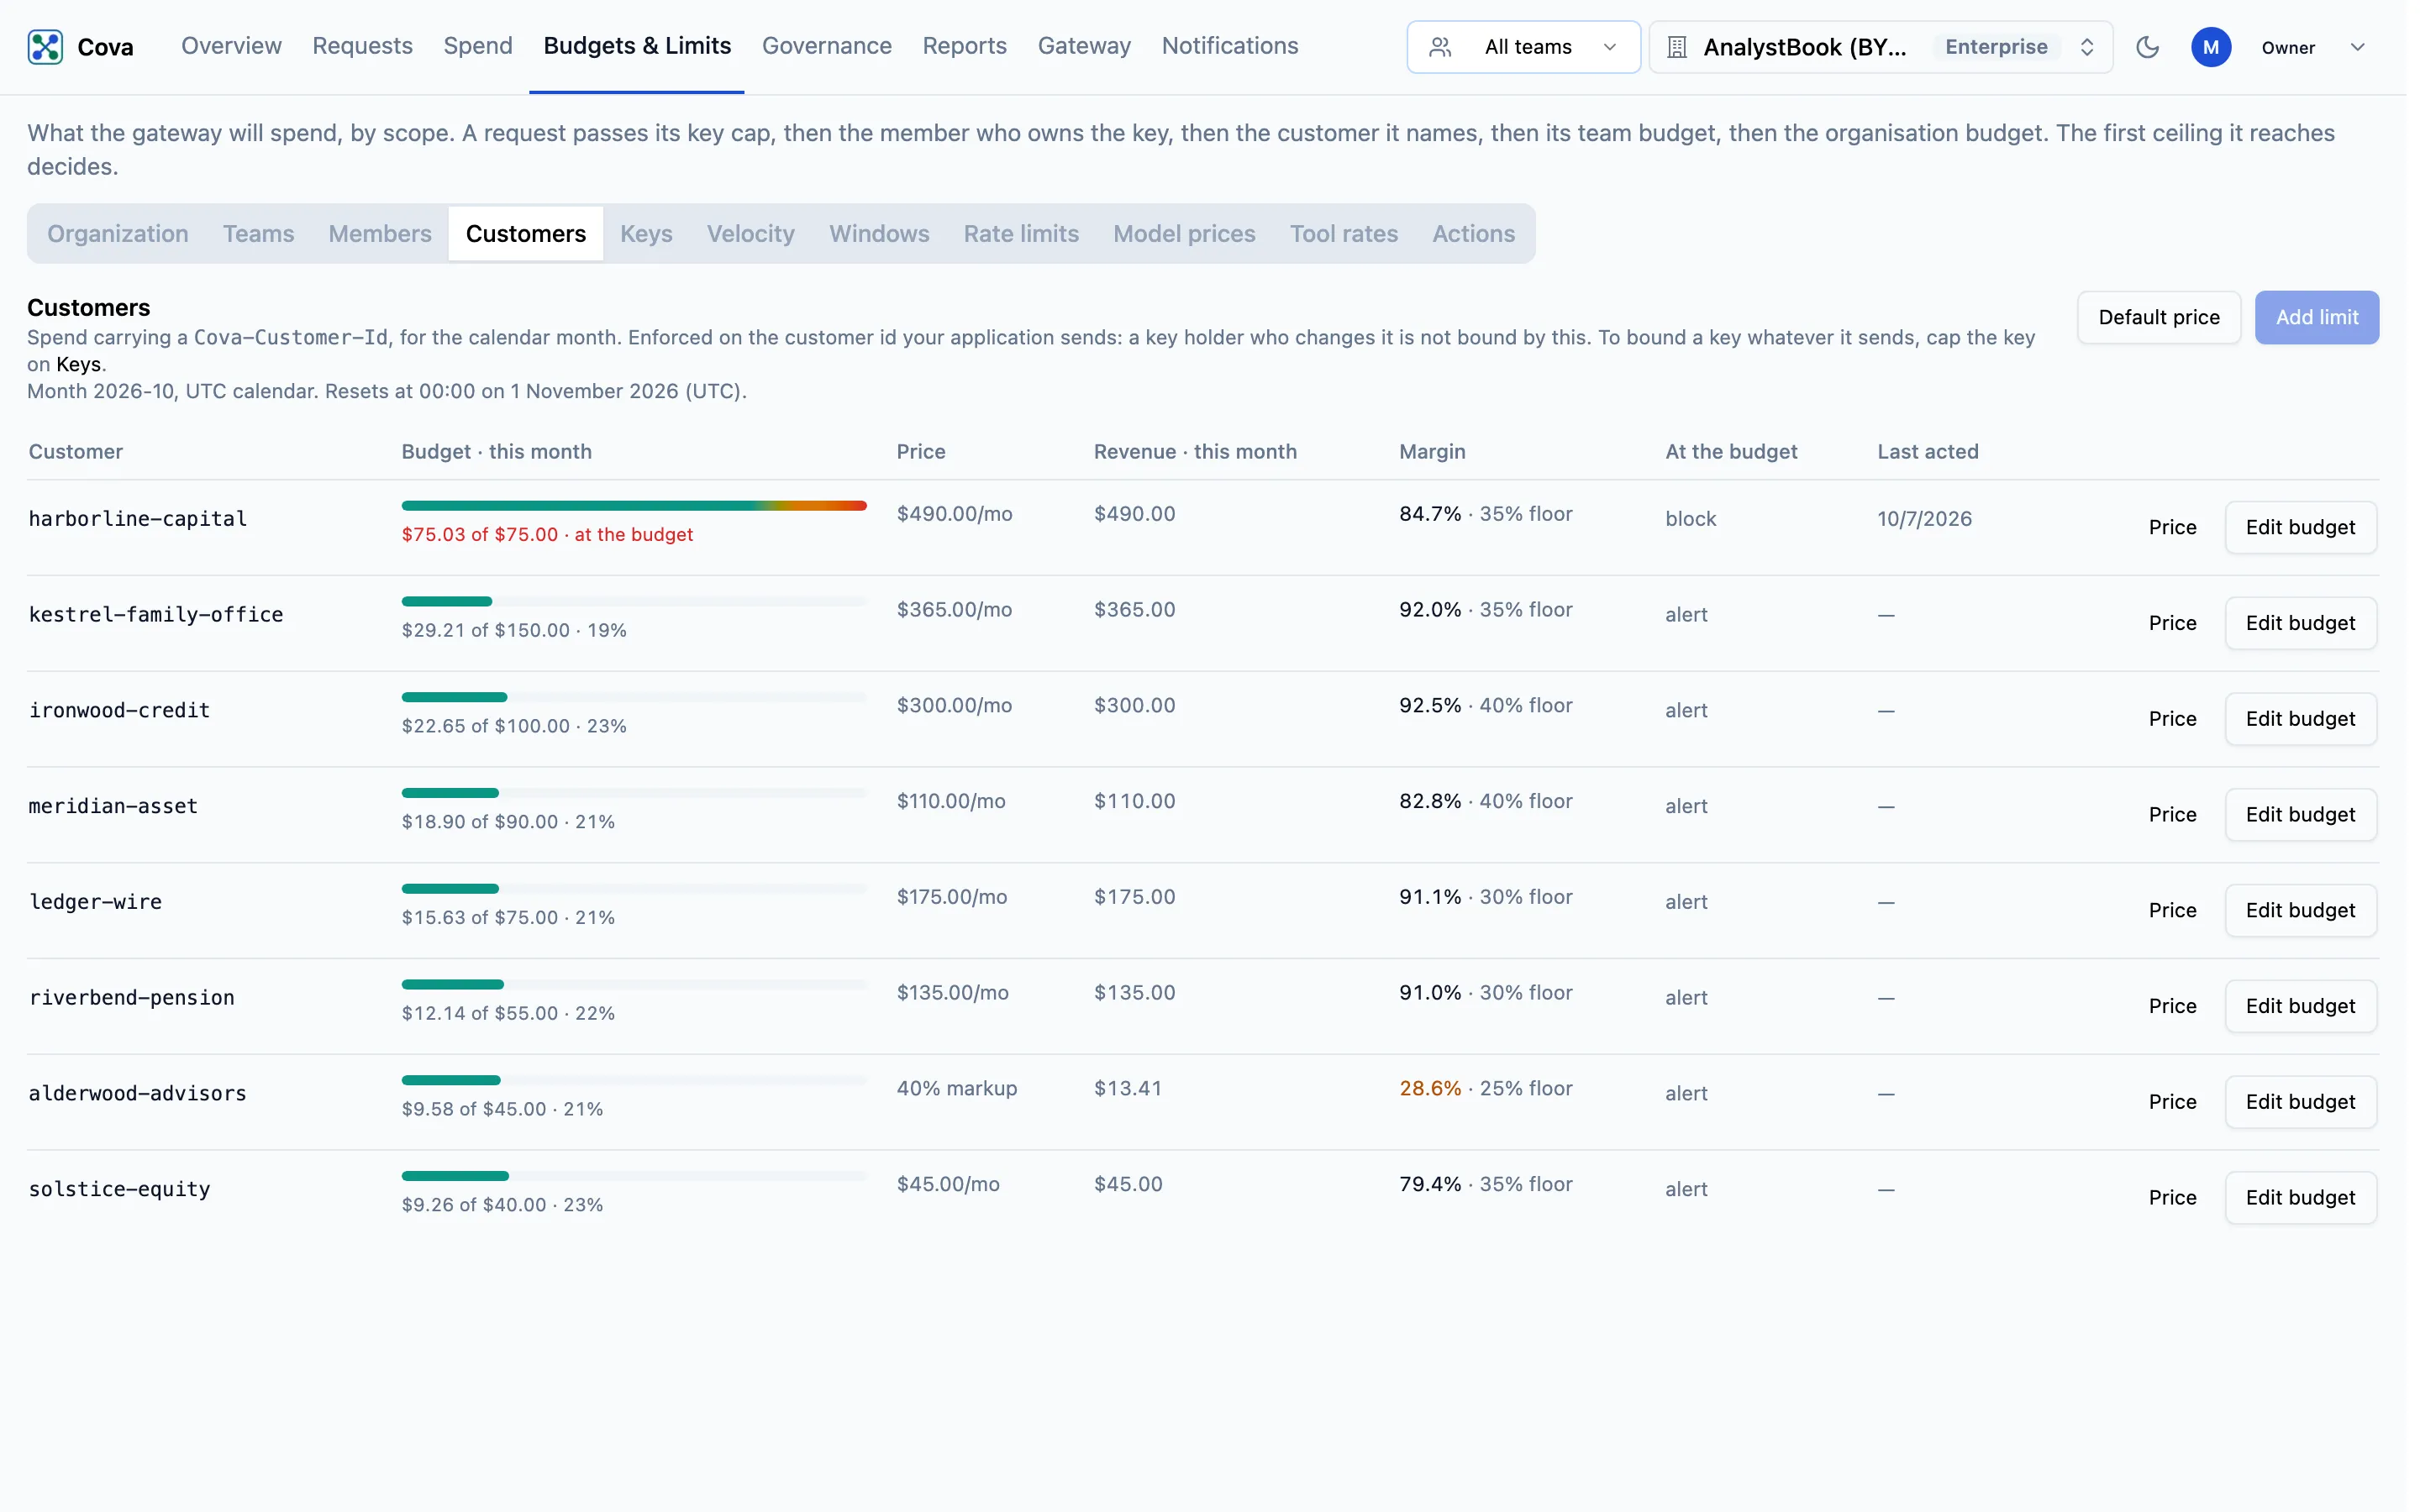The width and height of the screenshot is (2420, 1512).
Task: Switch to the Members tab
Action: tap(380, 234)
